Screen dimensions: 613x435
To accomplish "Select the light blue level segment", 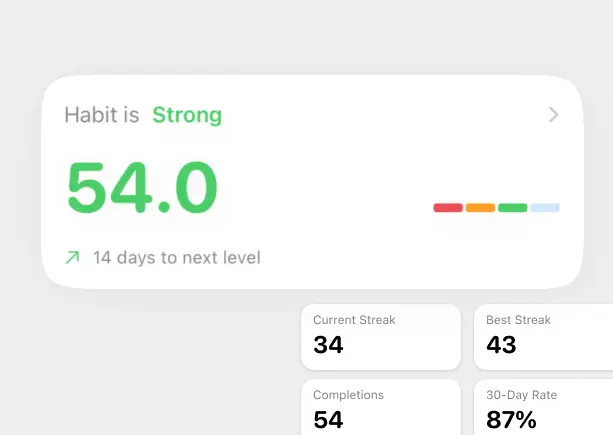I will click(x=545, y=208).
